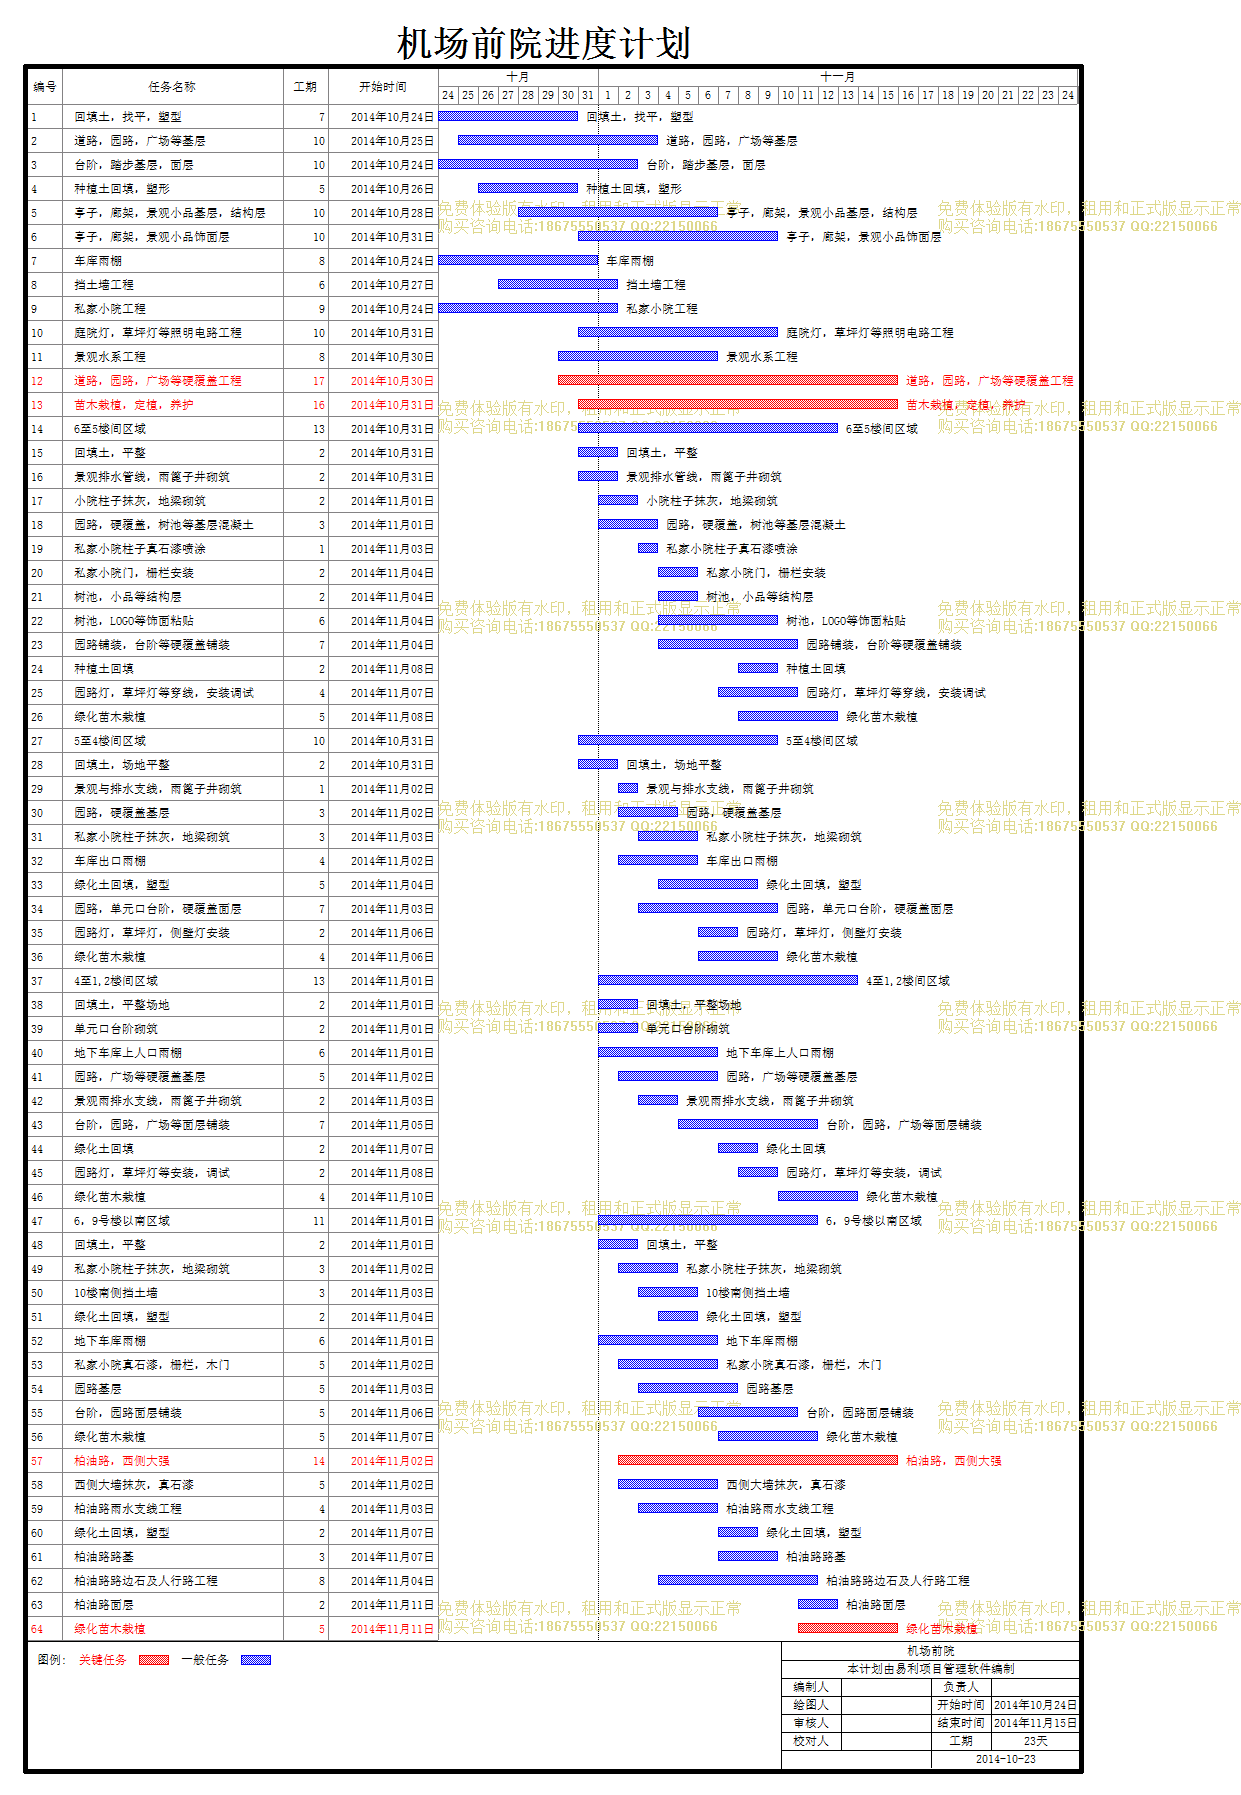Select day 1 in the November timeline
This screenshot has height=1795, width=1241.
point(608,95)
